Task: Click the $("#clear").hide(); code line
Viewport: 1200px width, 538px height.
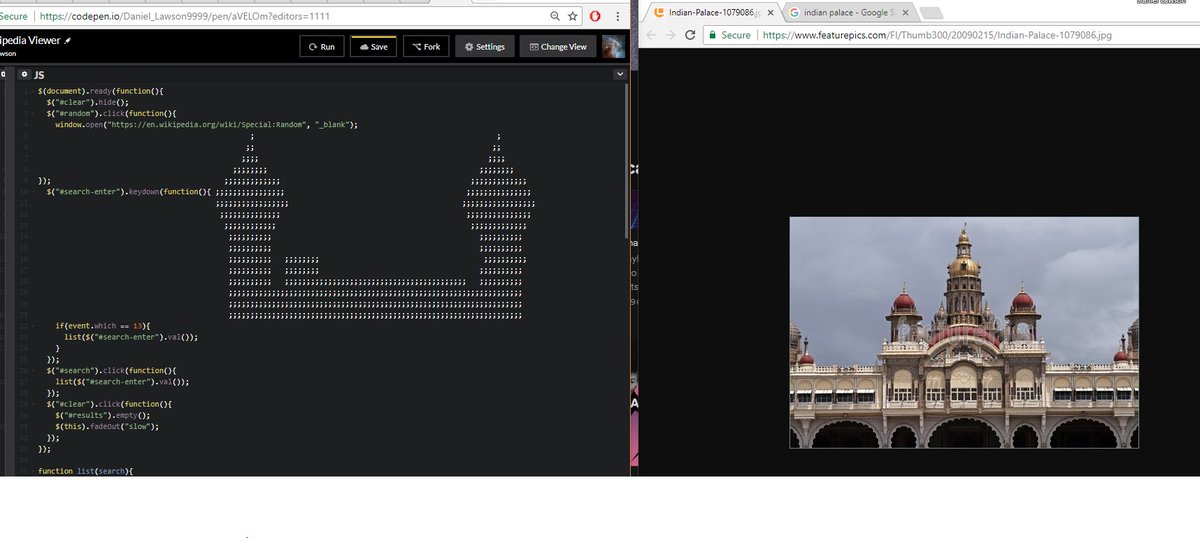Action: click(x=88, y=102)
